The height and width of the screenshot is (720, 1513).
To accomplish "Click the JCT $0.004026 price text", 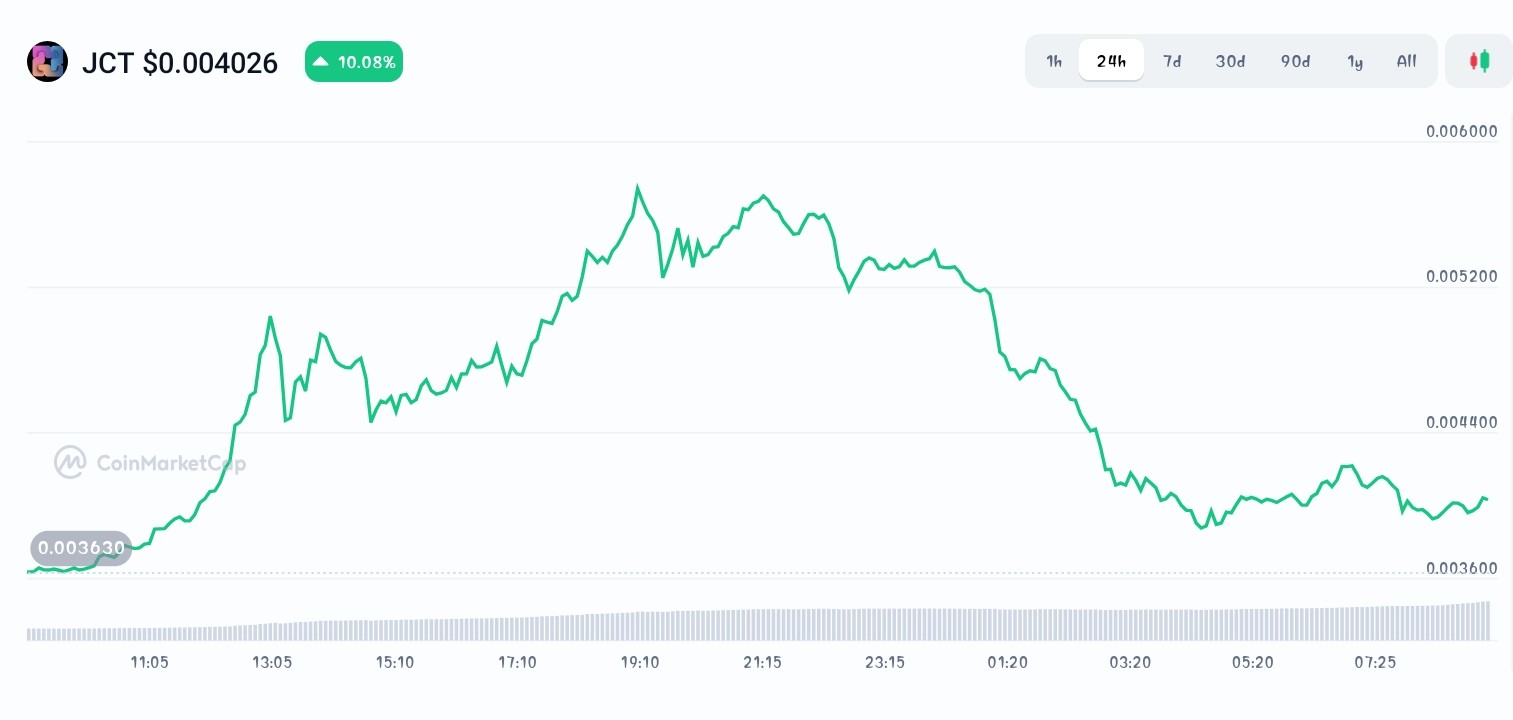I will (180, 63).
